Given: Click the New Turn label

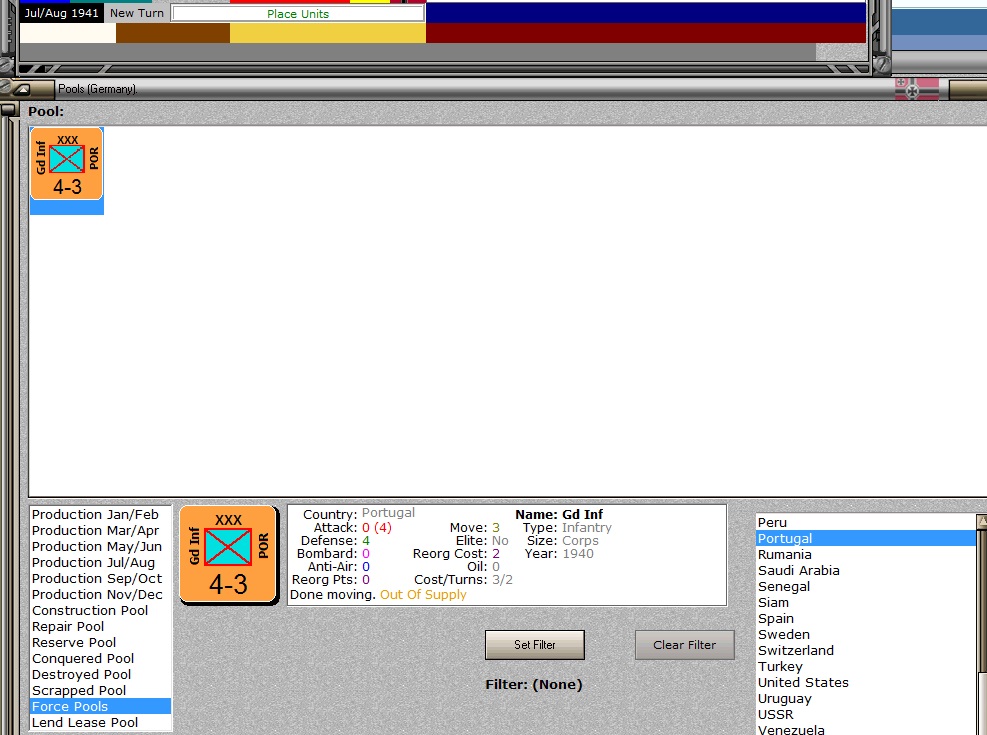Looking at the screenshot, I should [137, 13].
